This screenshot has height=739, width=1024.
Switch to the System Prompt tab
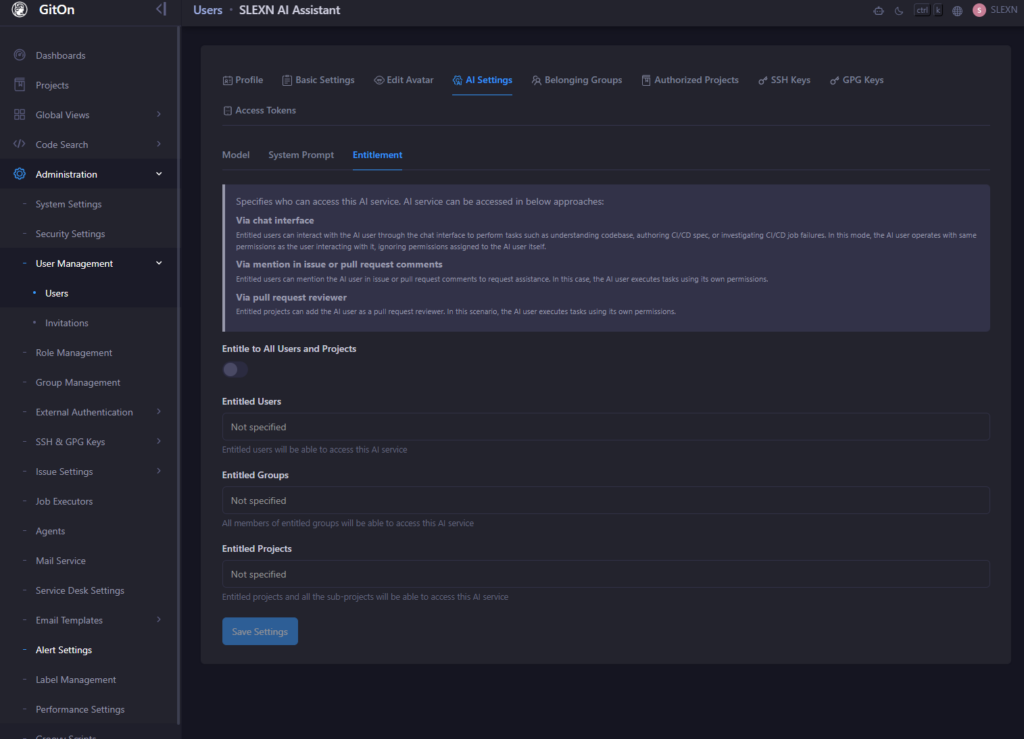[x=301, y=155]
